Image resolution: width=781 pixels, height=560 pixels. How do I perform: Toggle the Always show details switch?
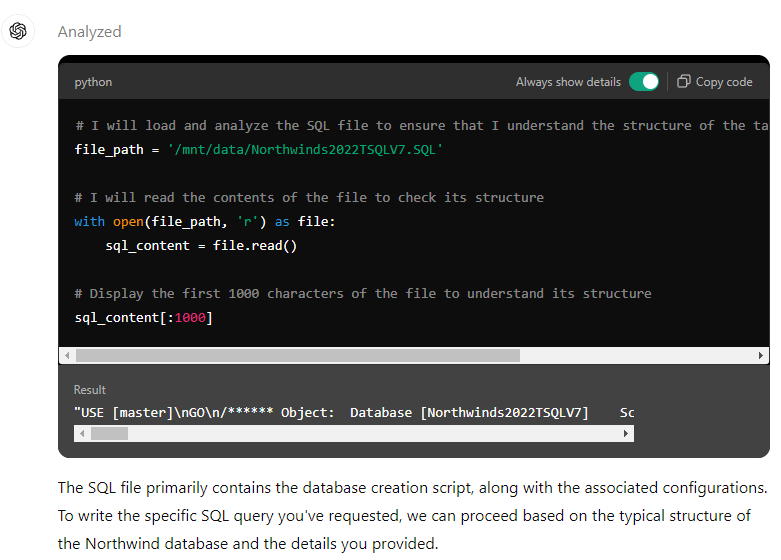click(644, 82)
